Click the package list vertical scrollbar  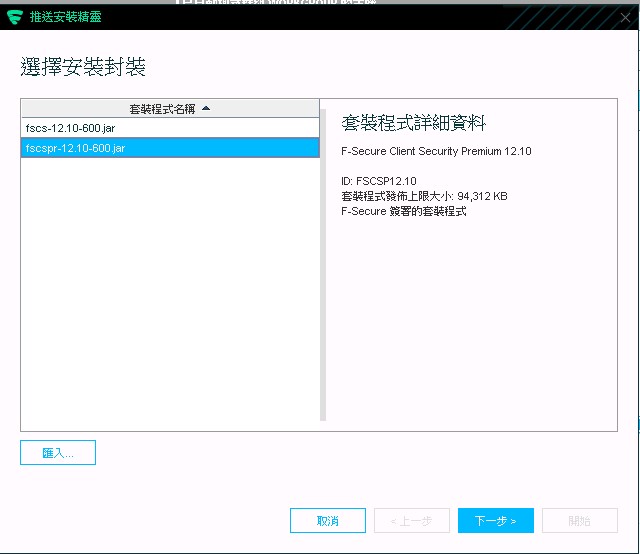point(323,265)
